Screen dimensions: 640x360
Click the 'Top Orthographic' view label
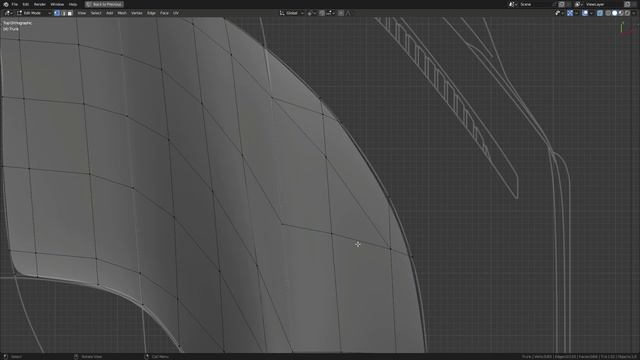click(x=17, y=23)
